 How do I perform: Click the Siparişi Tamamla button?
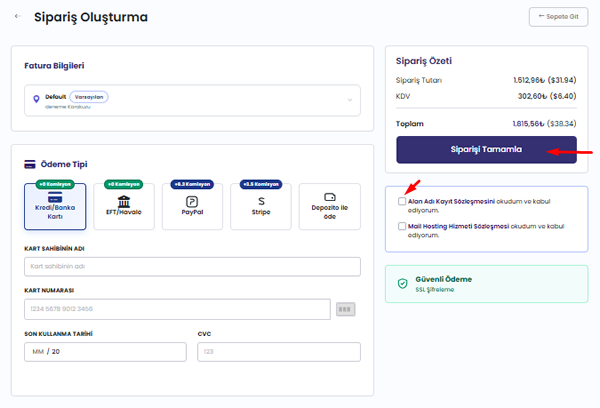coord(486,150)
